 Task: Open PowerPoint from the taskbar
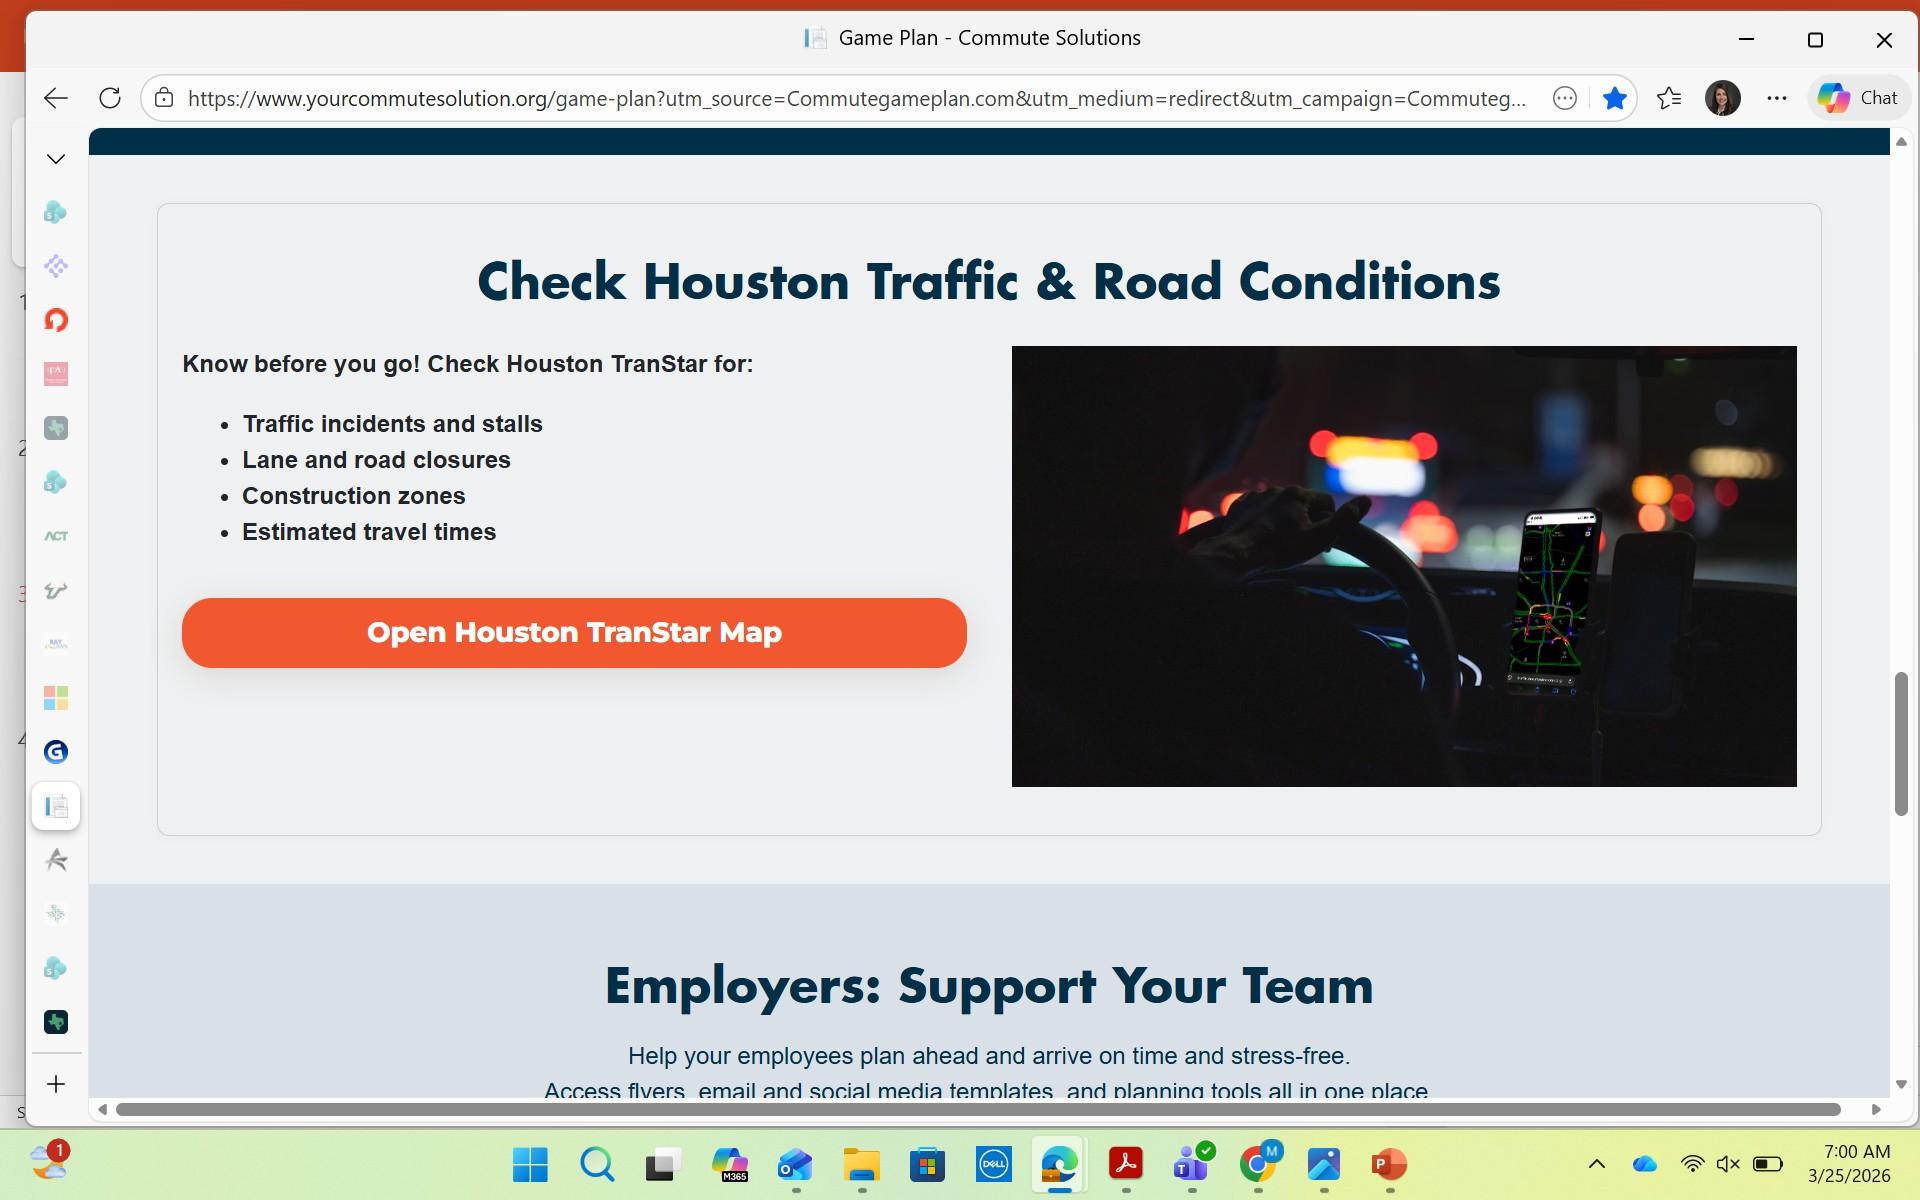tap(1389, 1164)
